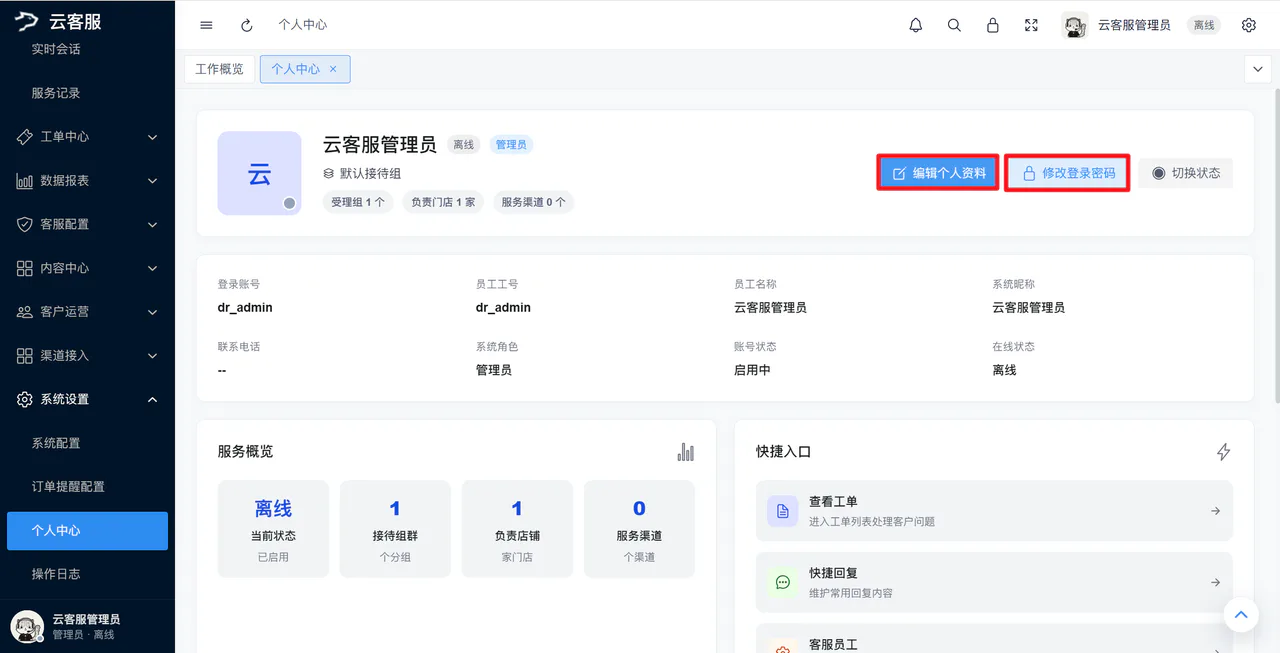
Task: Toggle fullscreen mode icon
Action: click(x=1031, y=25)
